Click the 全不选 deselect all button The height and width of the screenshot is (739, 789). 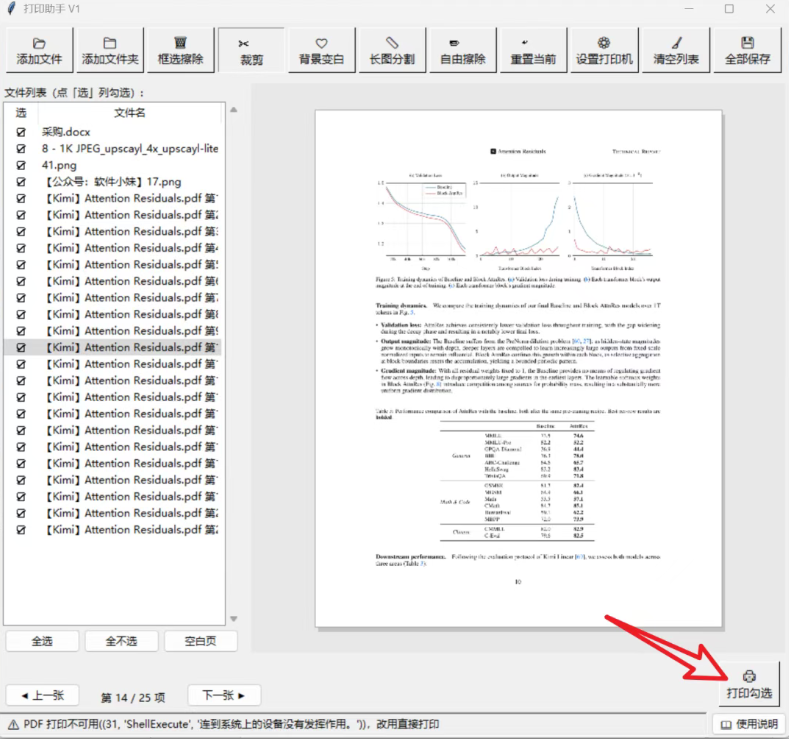pos(121,641)
